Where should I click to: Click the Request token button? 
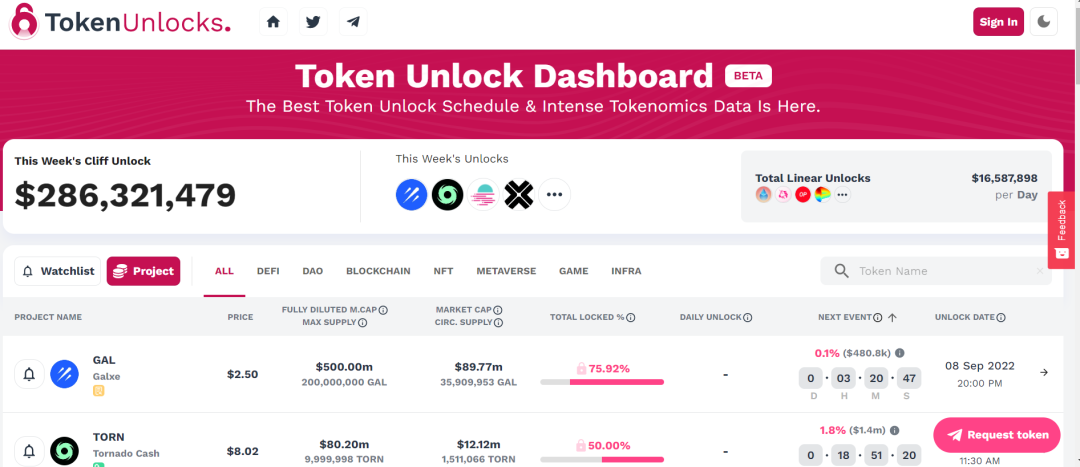click(996, 435)
